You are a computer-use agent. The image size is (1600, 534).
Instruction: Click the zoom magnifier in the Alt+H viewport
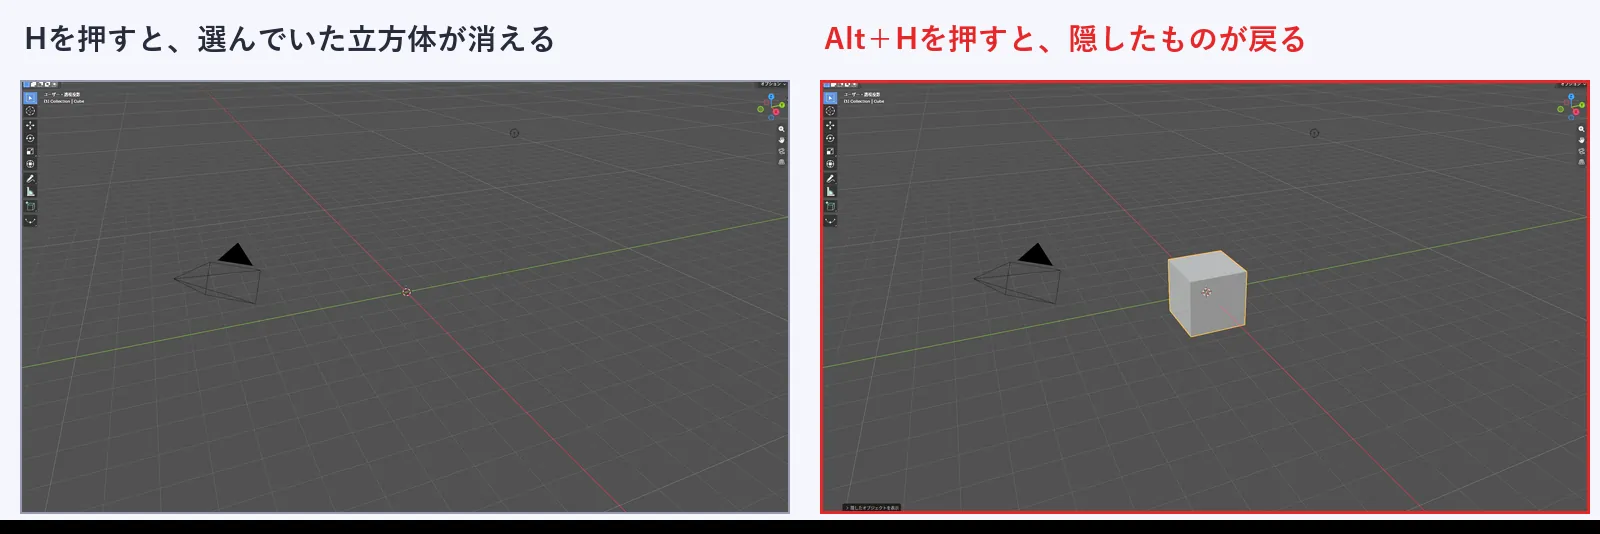click(x=1581, y=129)
